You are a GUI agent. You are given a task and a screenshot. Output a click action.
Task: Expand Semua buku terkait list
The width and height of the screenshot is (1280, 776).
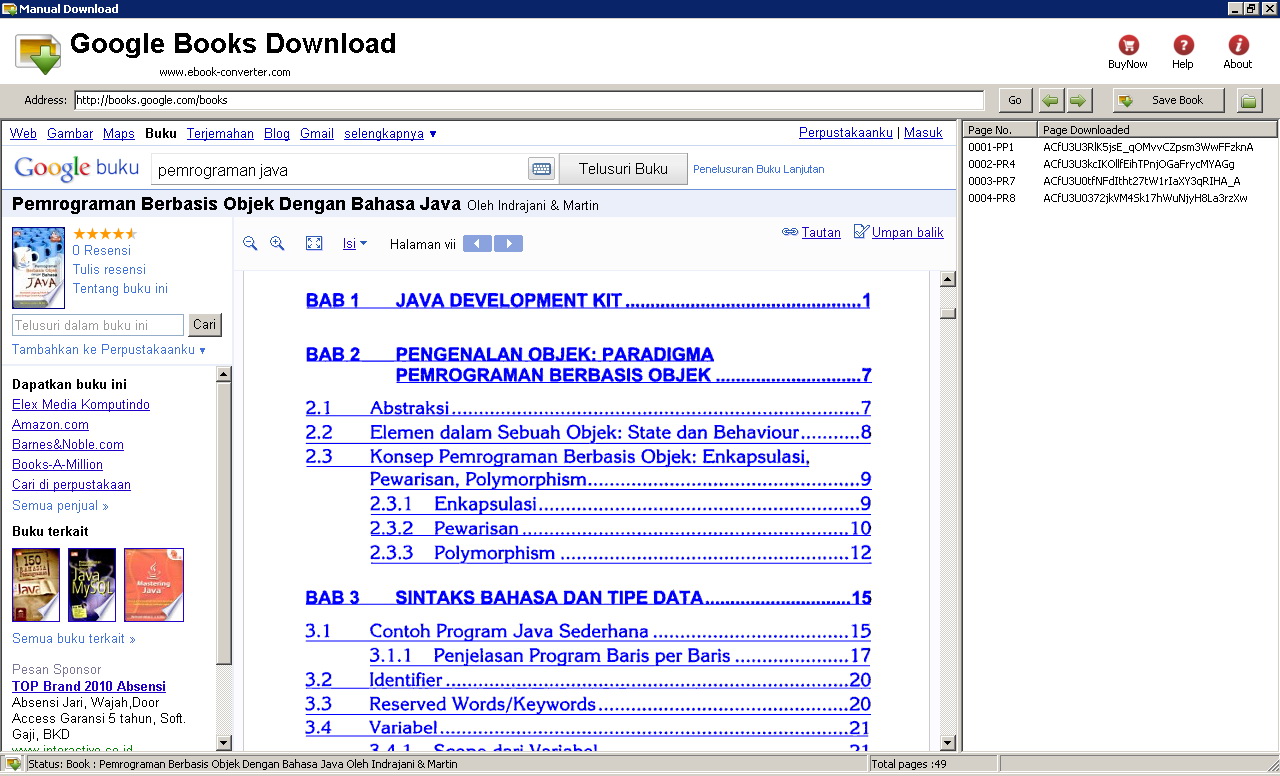[x=74, y=639]
